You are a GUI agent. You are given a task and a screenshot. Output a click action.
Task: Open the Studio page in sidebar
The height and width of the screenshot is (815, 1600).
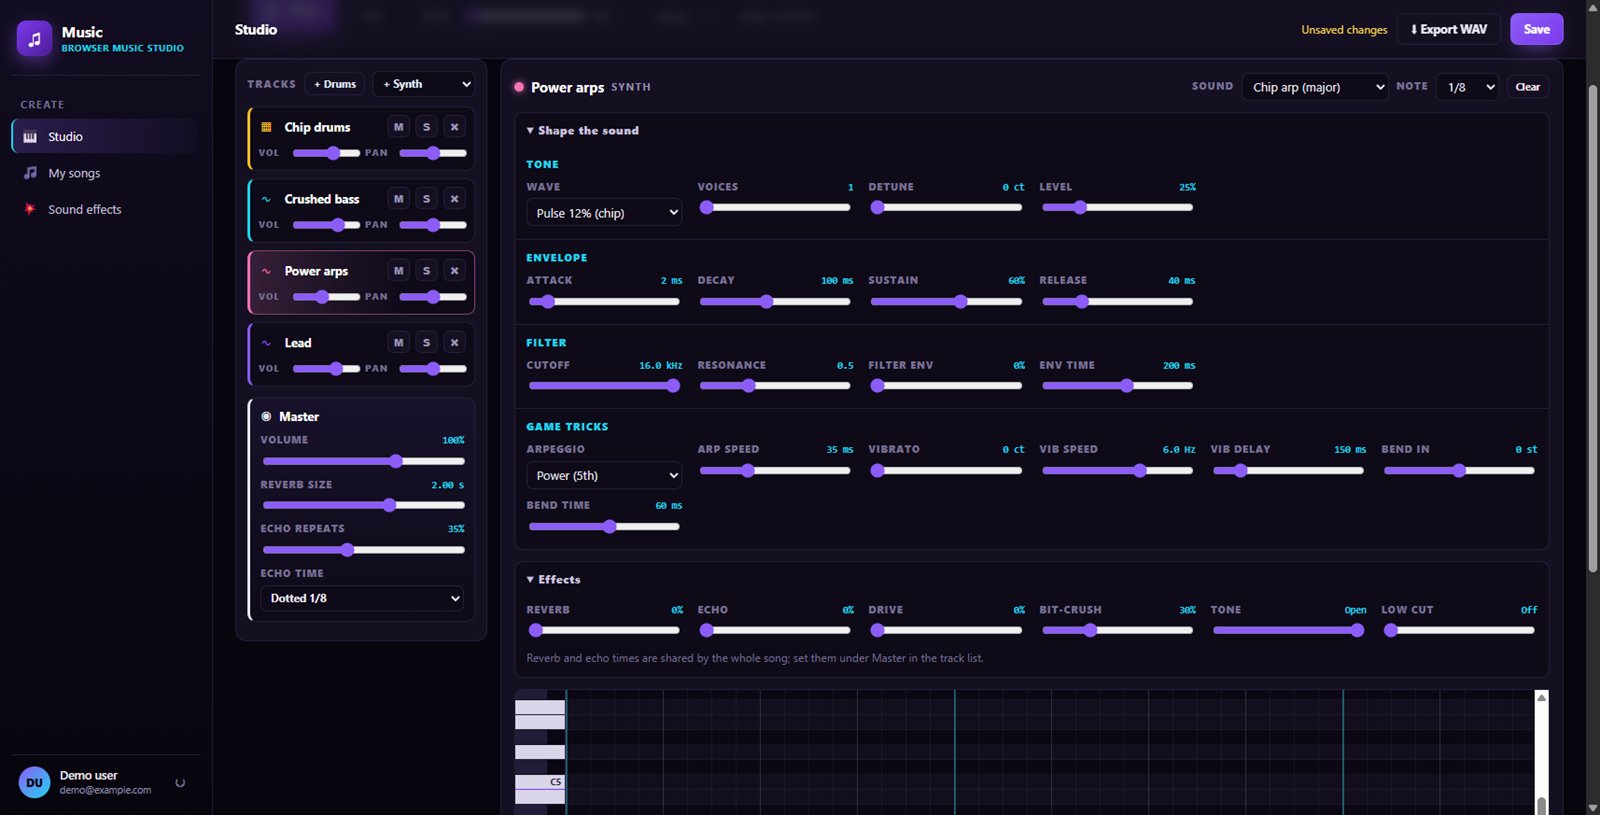pos(104,137)
